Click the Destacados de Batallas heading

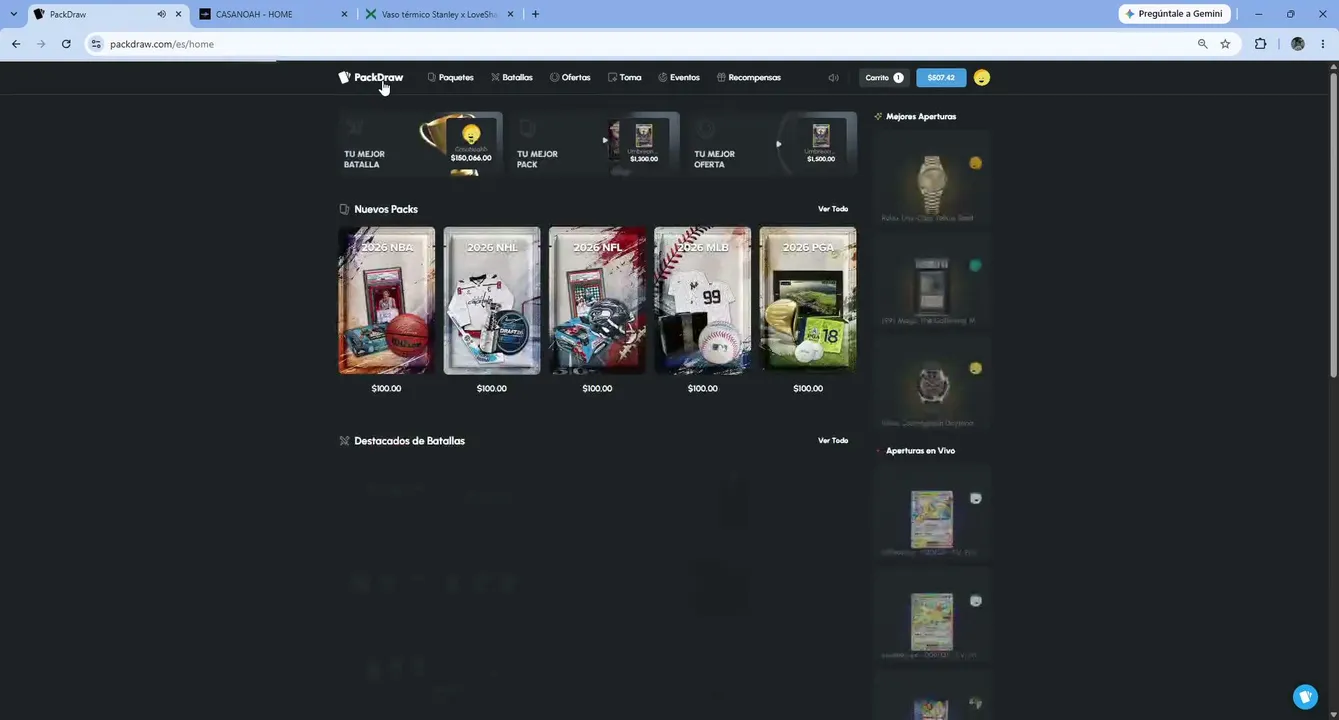409,440
